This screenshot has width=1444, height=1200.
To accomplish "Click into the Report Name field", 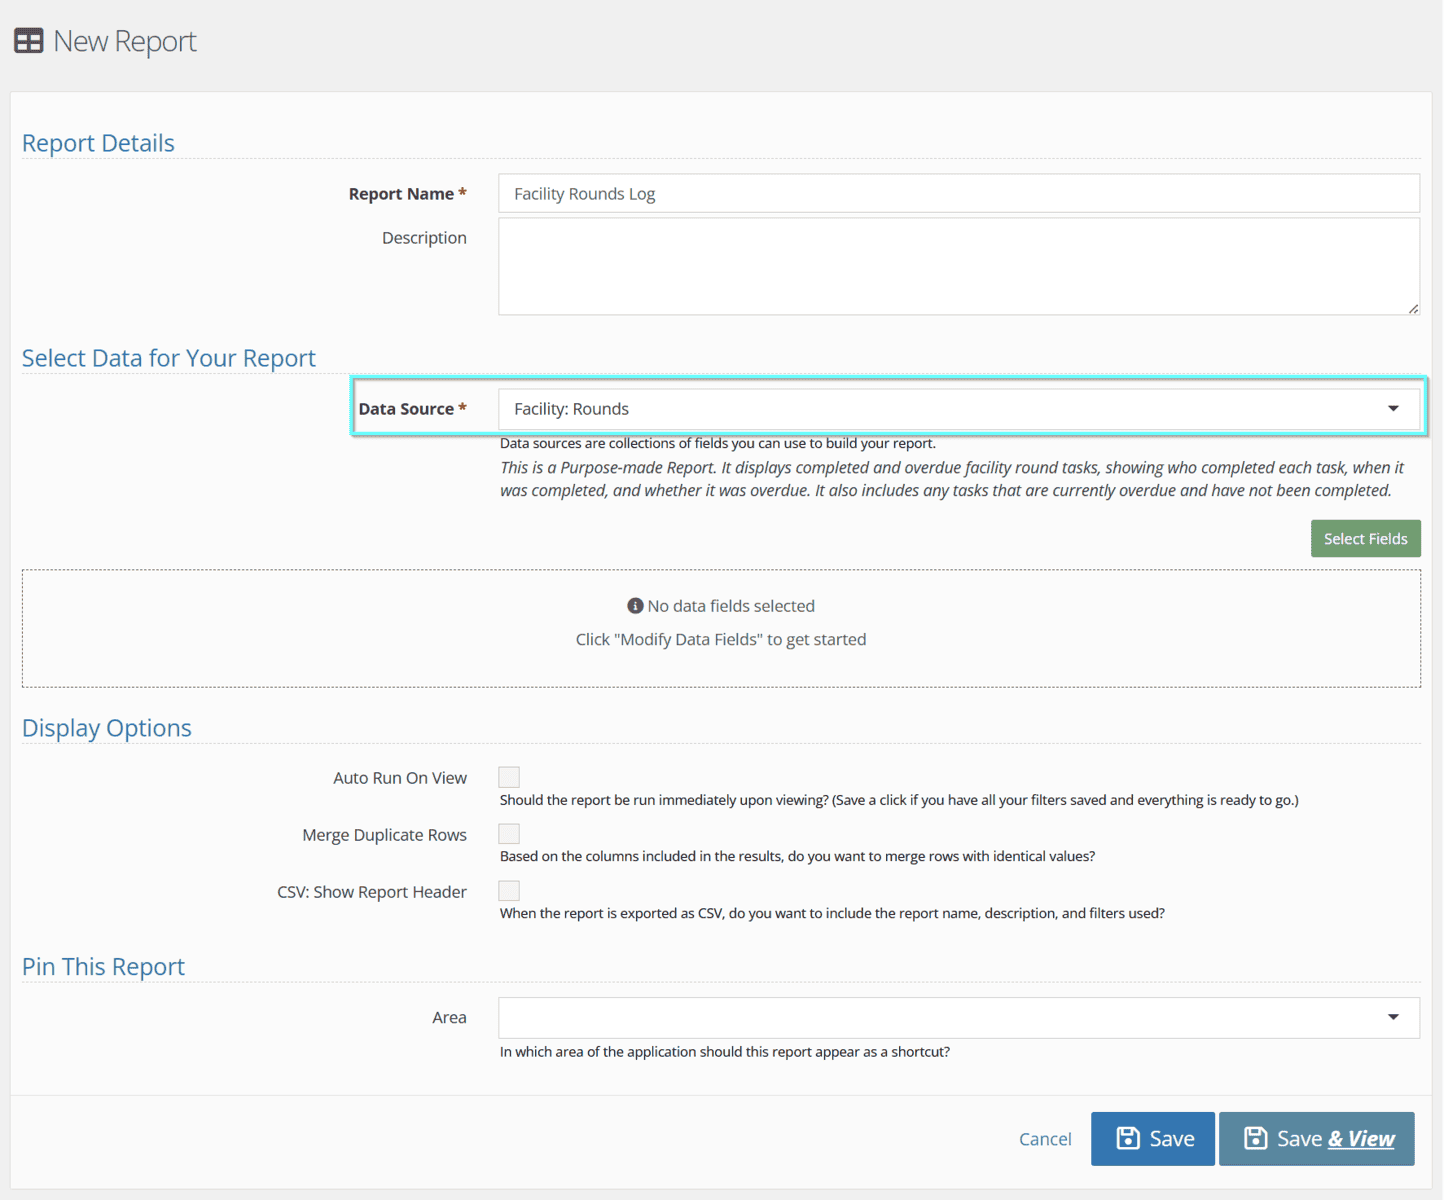I will 959,194.
